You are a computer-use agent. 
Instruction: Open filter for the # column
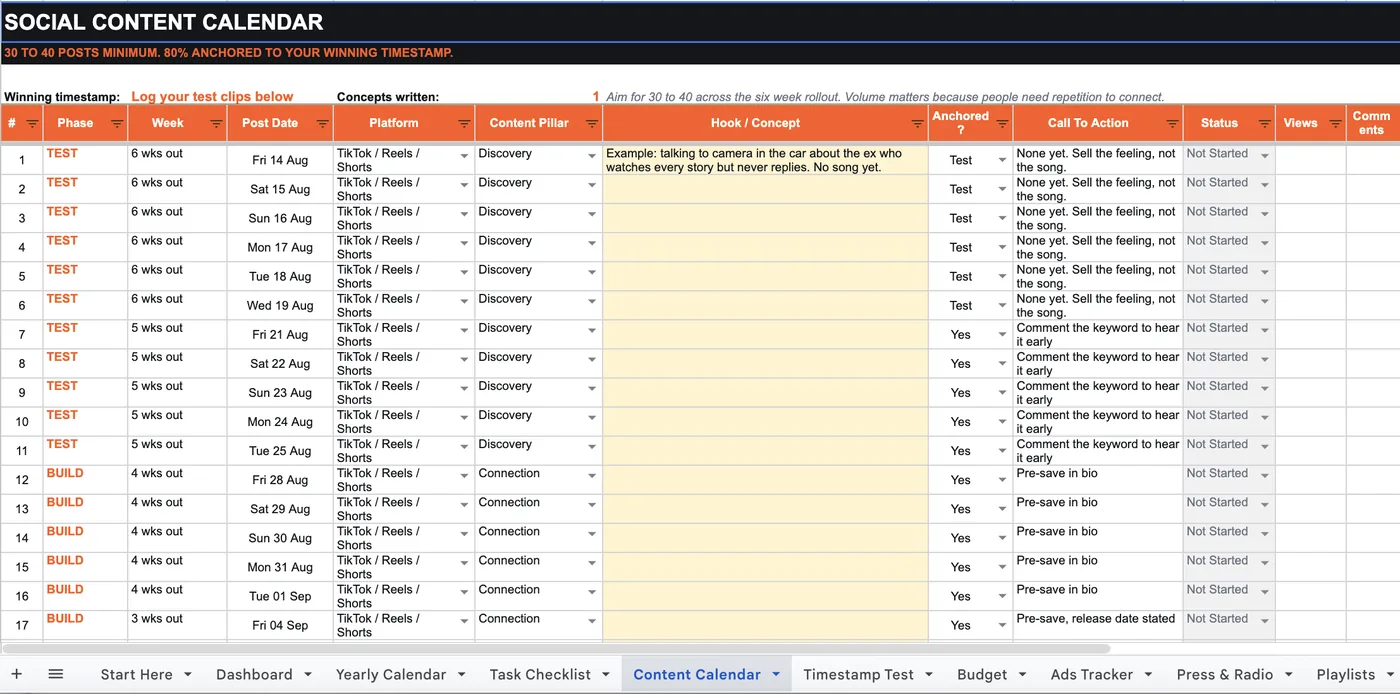32,124
